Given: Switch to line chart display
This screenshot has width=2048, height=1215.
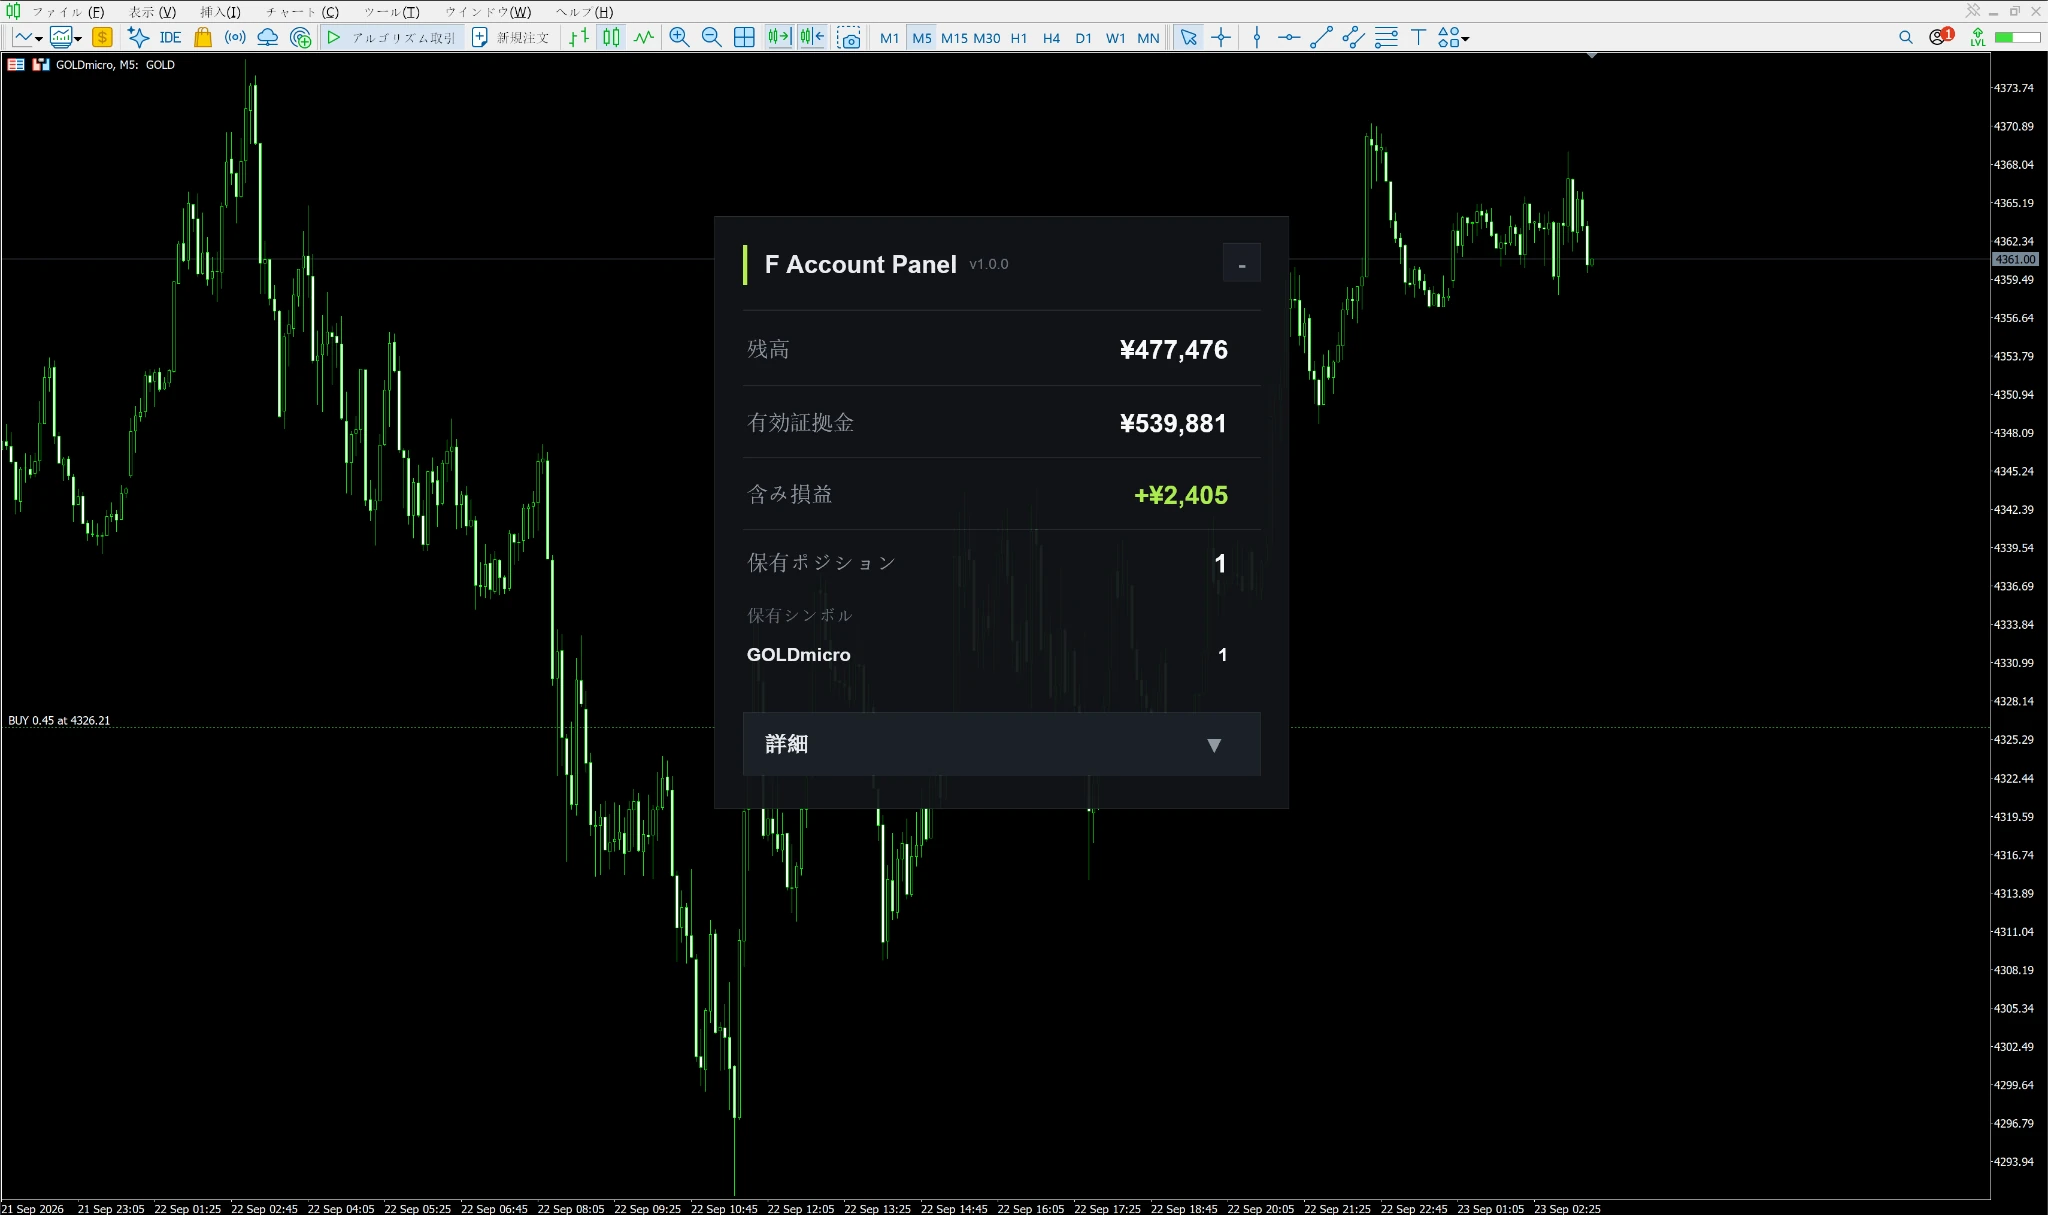Looking at the screenshot, I should pos(643,38).
